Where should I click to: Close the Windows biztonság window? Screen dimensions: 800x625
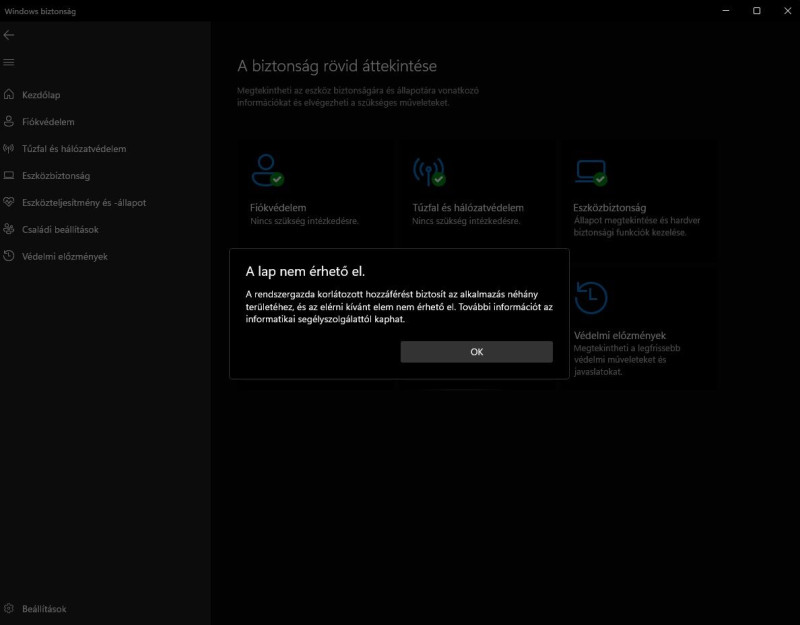coord(787,11)
